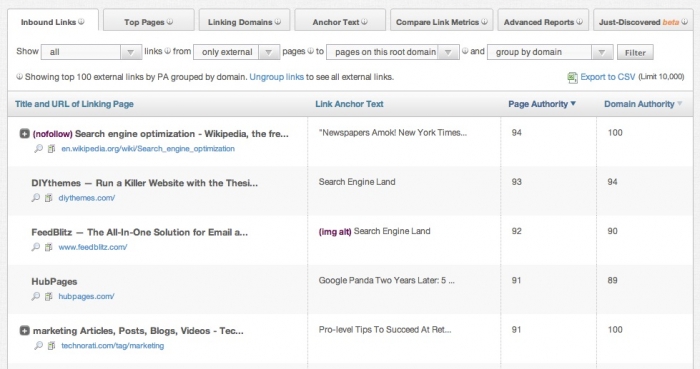Open pages on this root domain dropdown
The image size is (700, 369).
click(393, 52)
